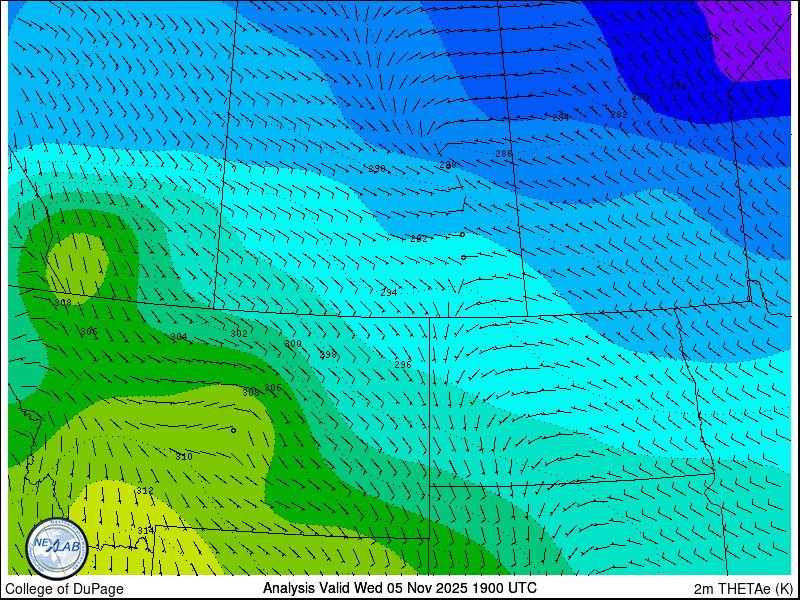Select the 294 contour label

point(389,293)
